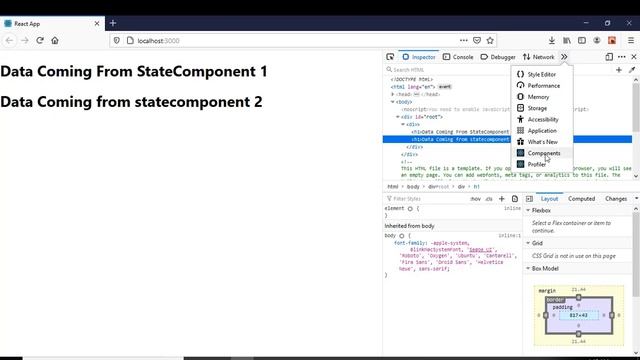Select Performance from the tools menu

tap(542, 86)
